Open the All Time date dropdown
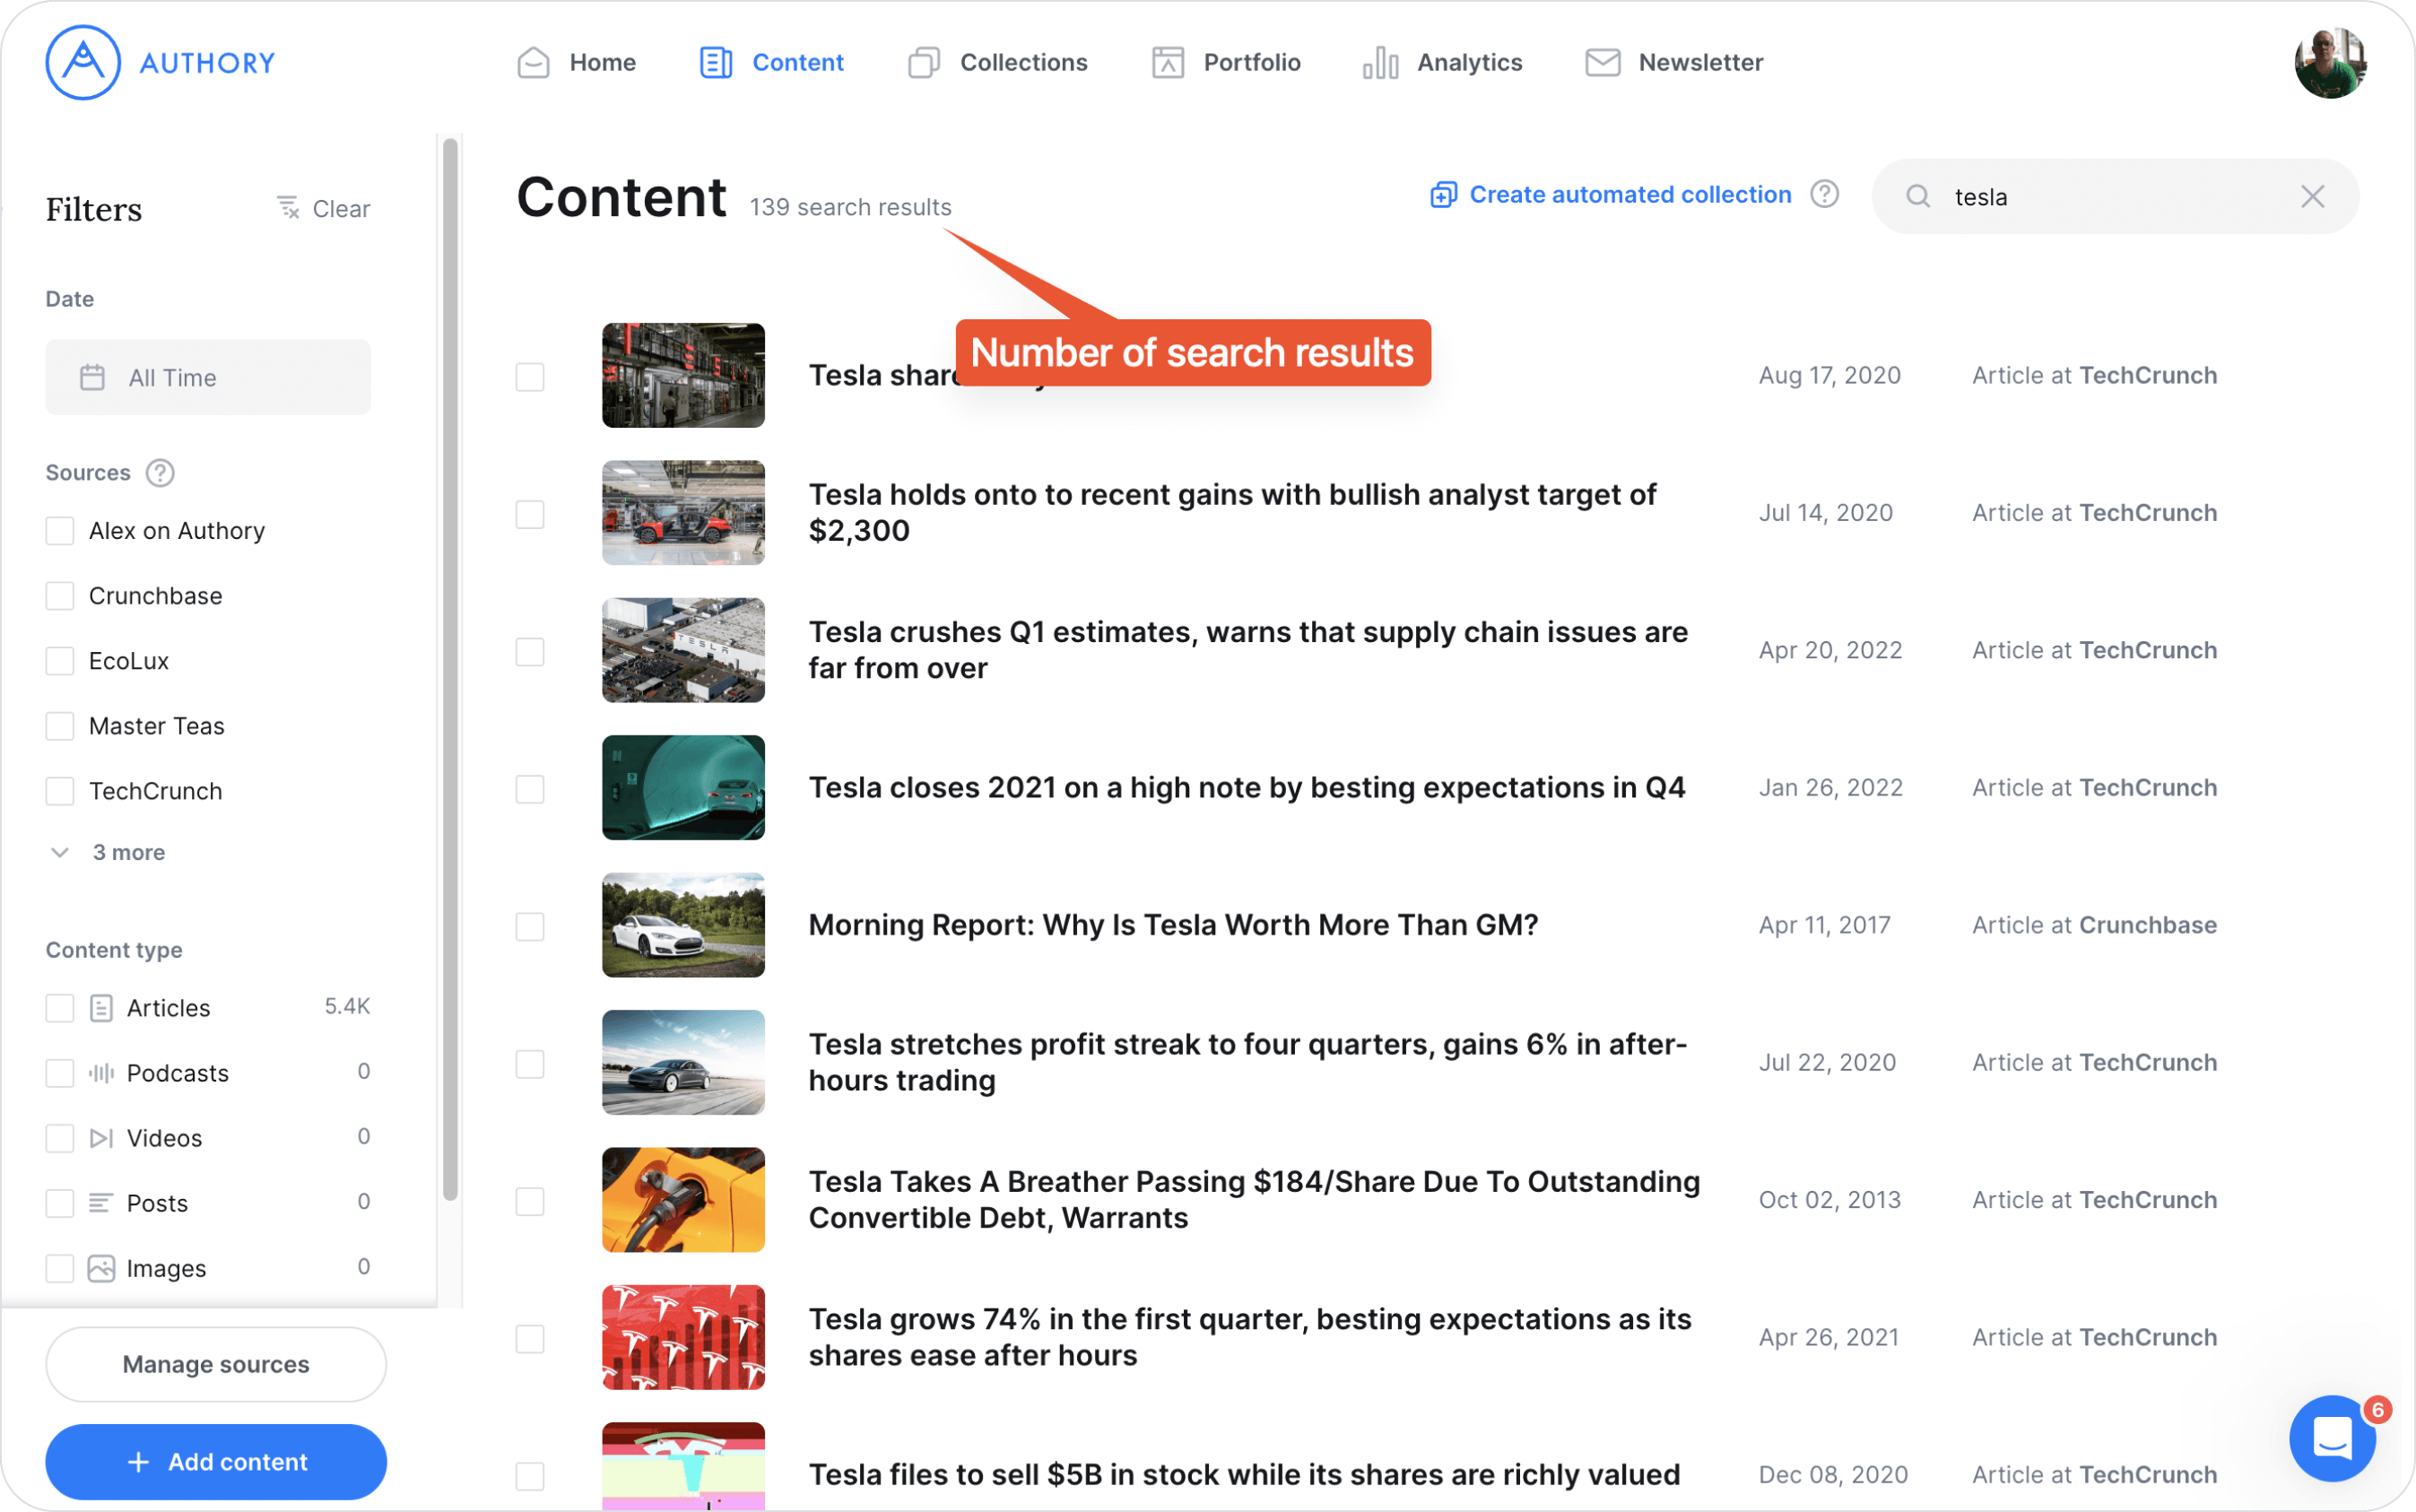Viewport: 2416px width, 1512px height. (208, 377)
